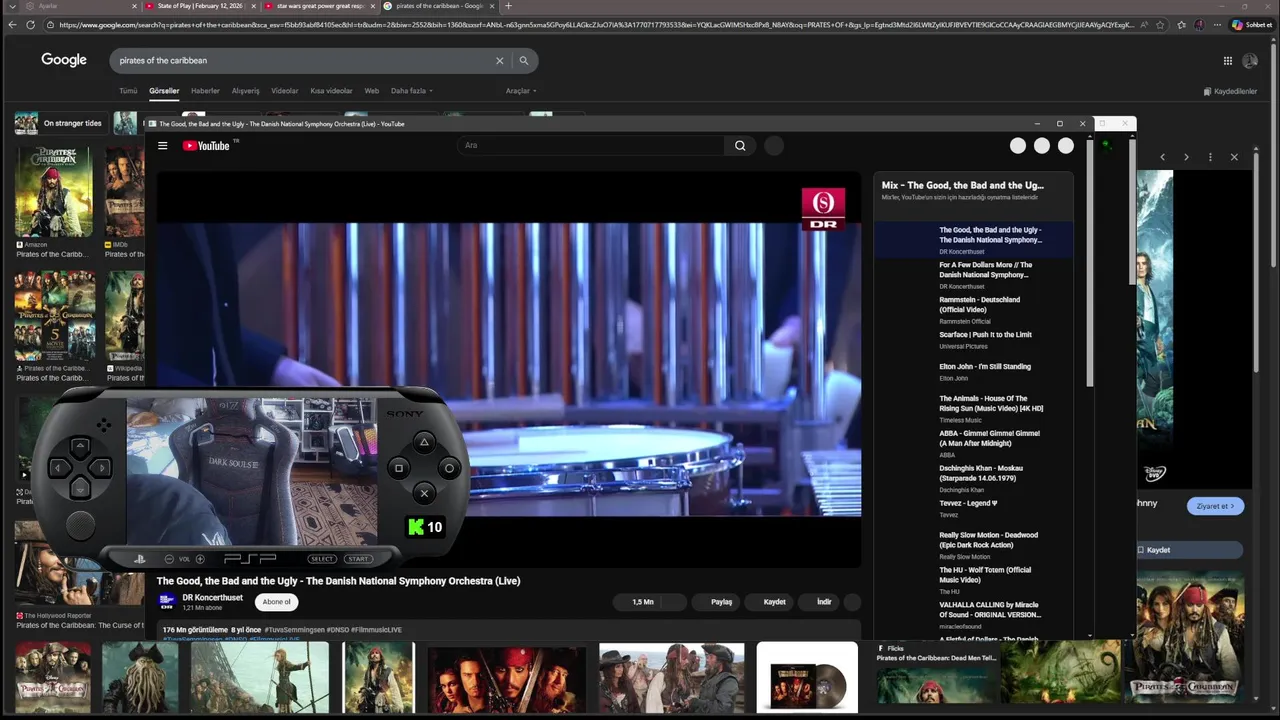Viewport: 1280px width, 720px height.
Task: Clear the Google search box with X
Action: [500, 61]
